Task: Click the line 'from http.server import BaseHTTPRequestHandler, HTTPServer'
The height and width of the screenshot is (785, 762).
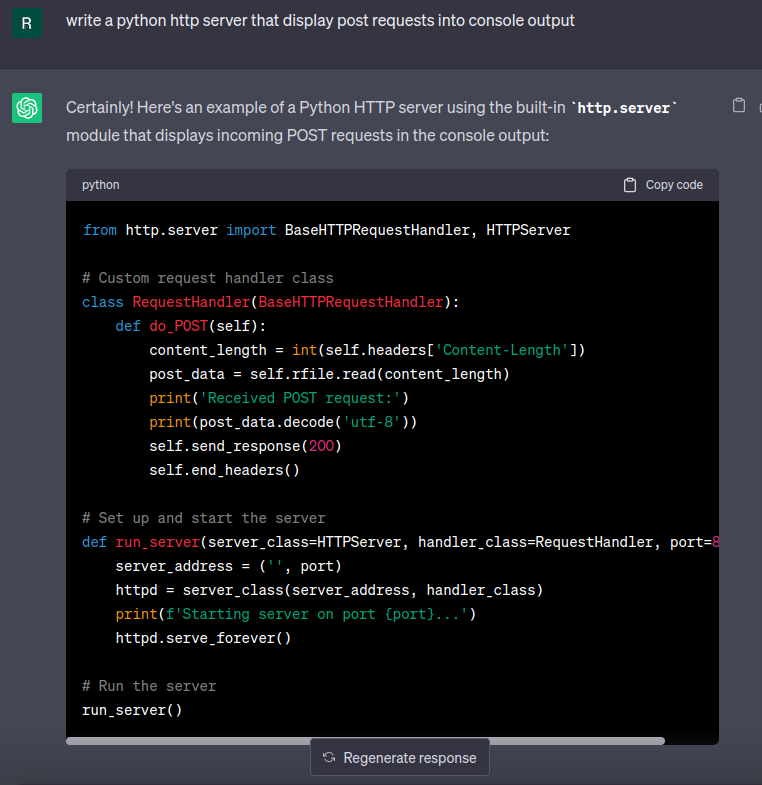Action: 326,230
